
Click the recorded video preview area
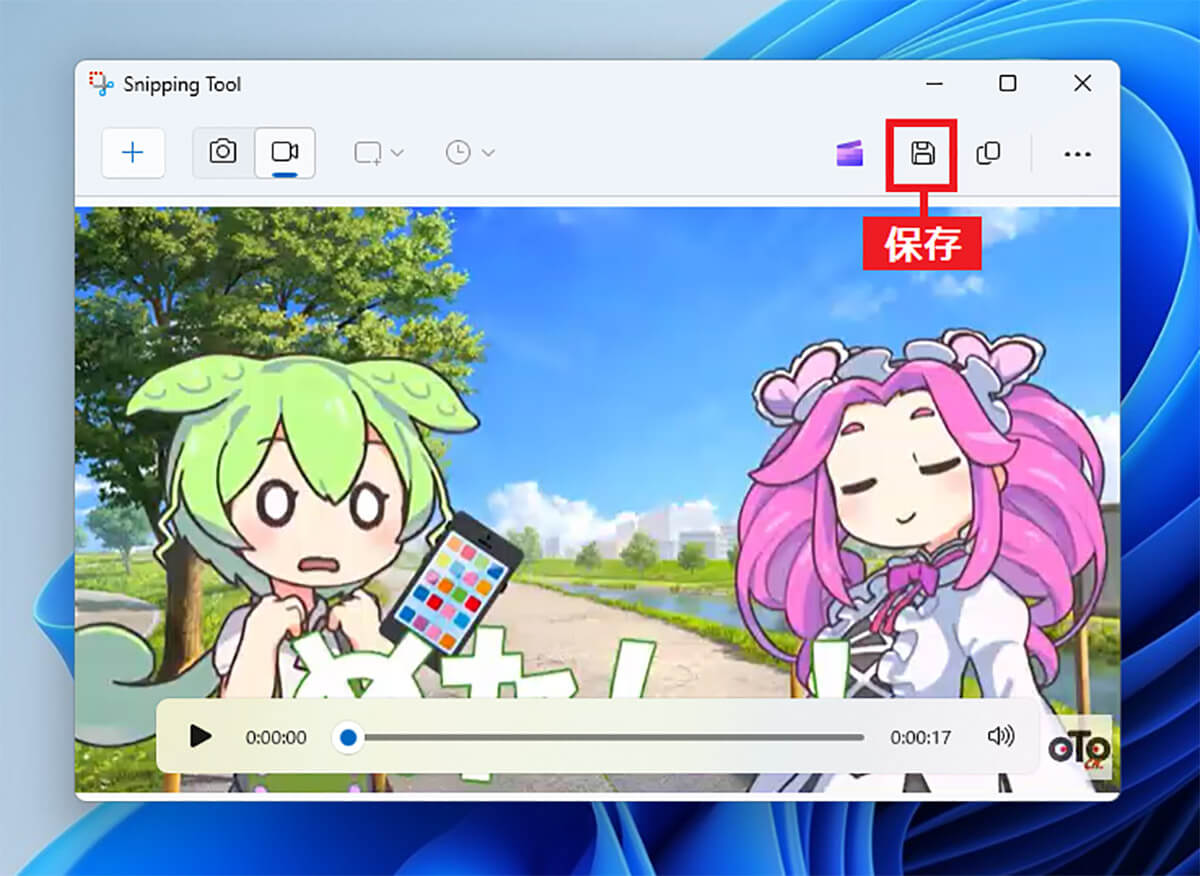coord(597,500)
